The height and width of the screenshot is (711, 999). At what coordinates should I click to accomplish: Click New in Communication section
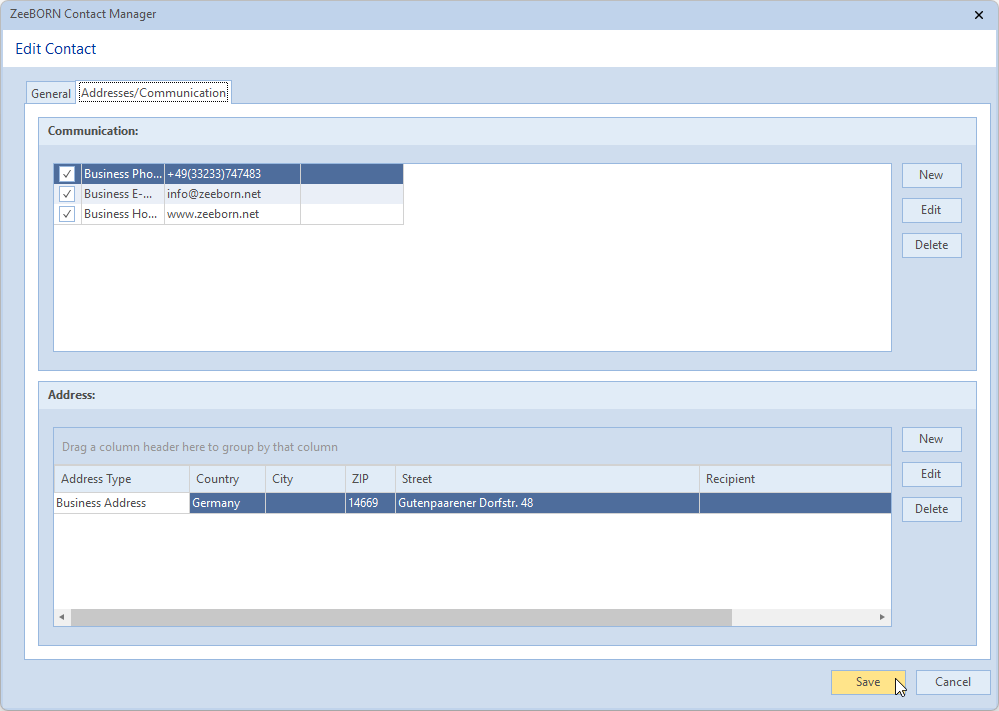[931, 175]
